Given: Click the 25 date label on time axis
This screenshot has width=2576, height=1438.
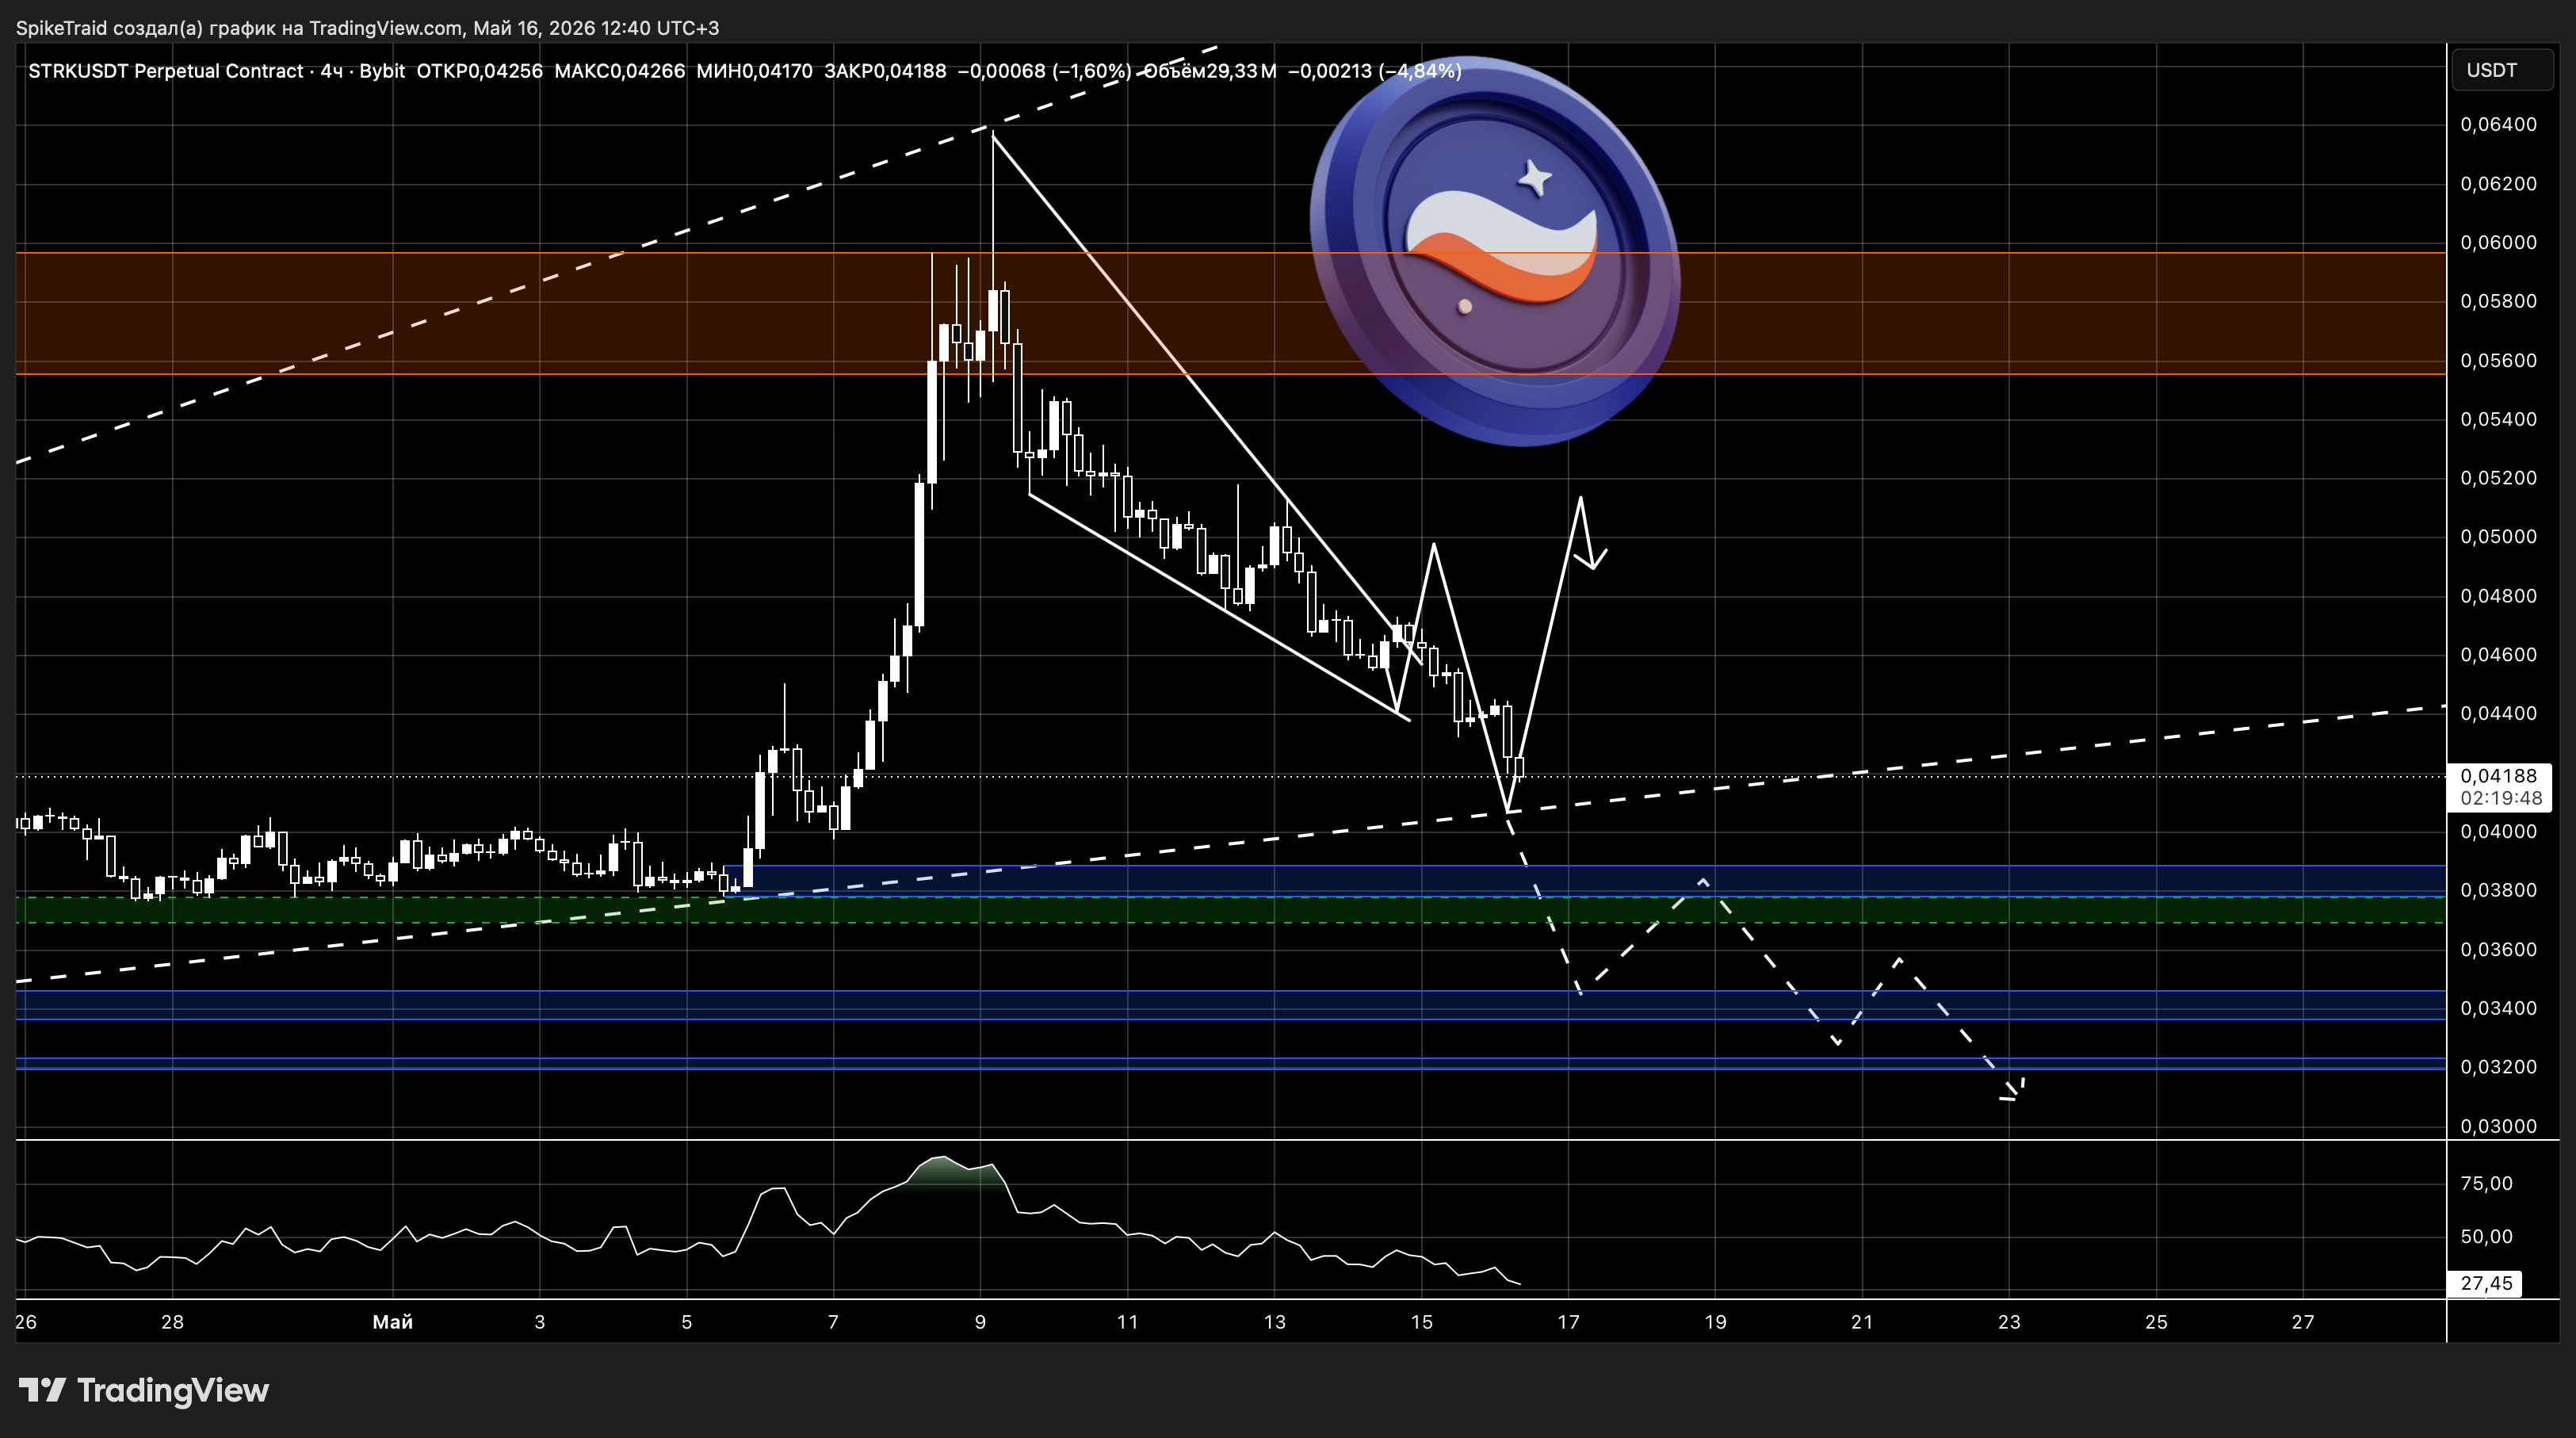Looking at the screenshot, I should click(2156, 1322).
